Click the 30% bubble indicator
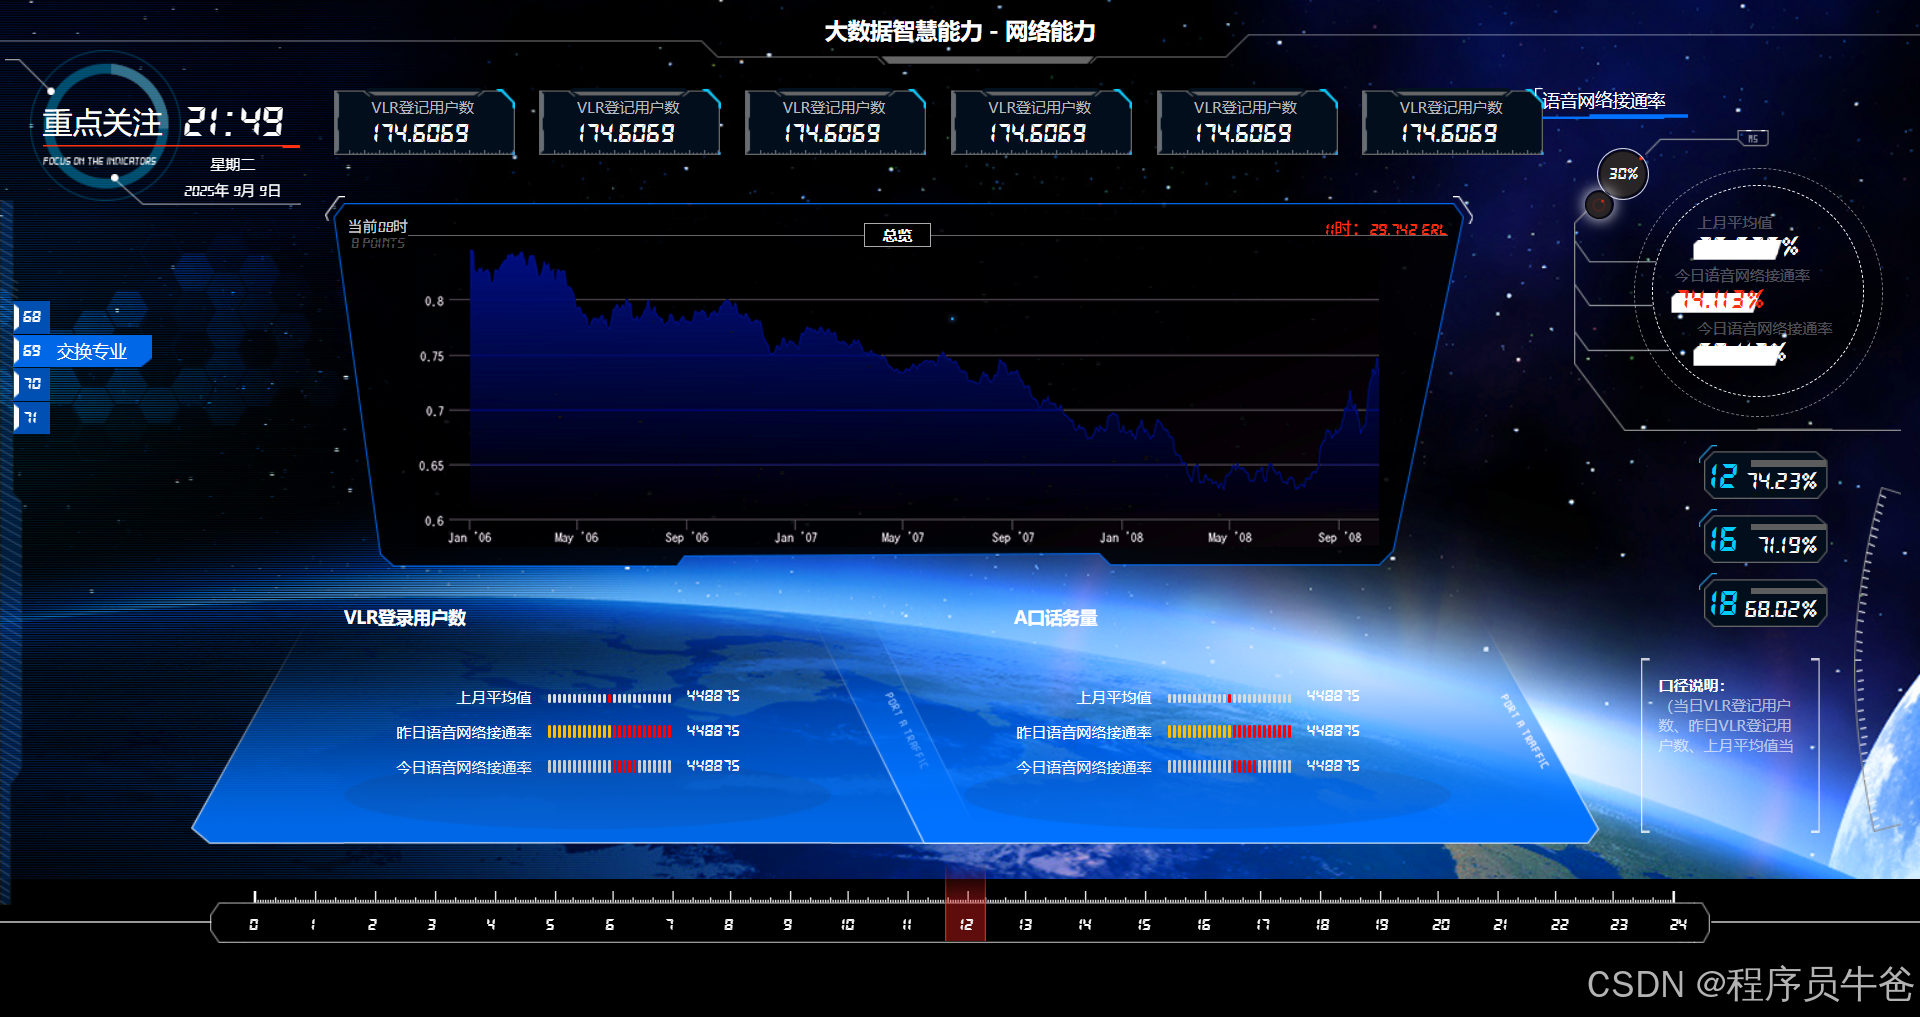 [1622, 174]
